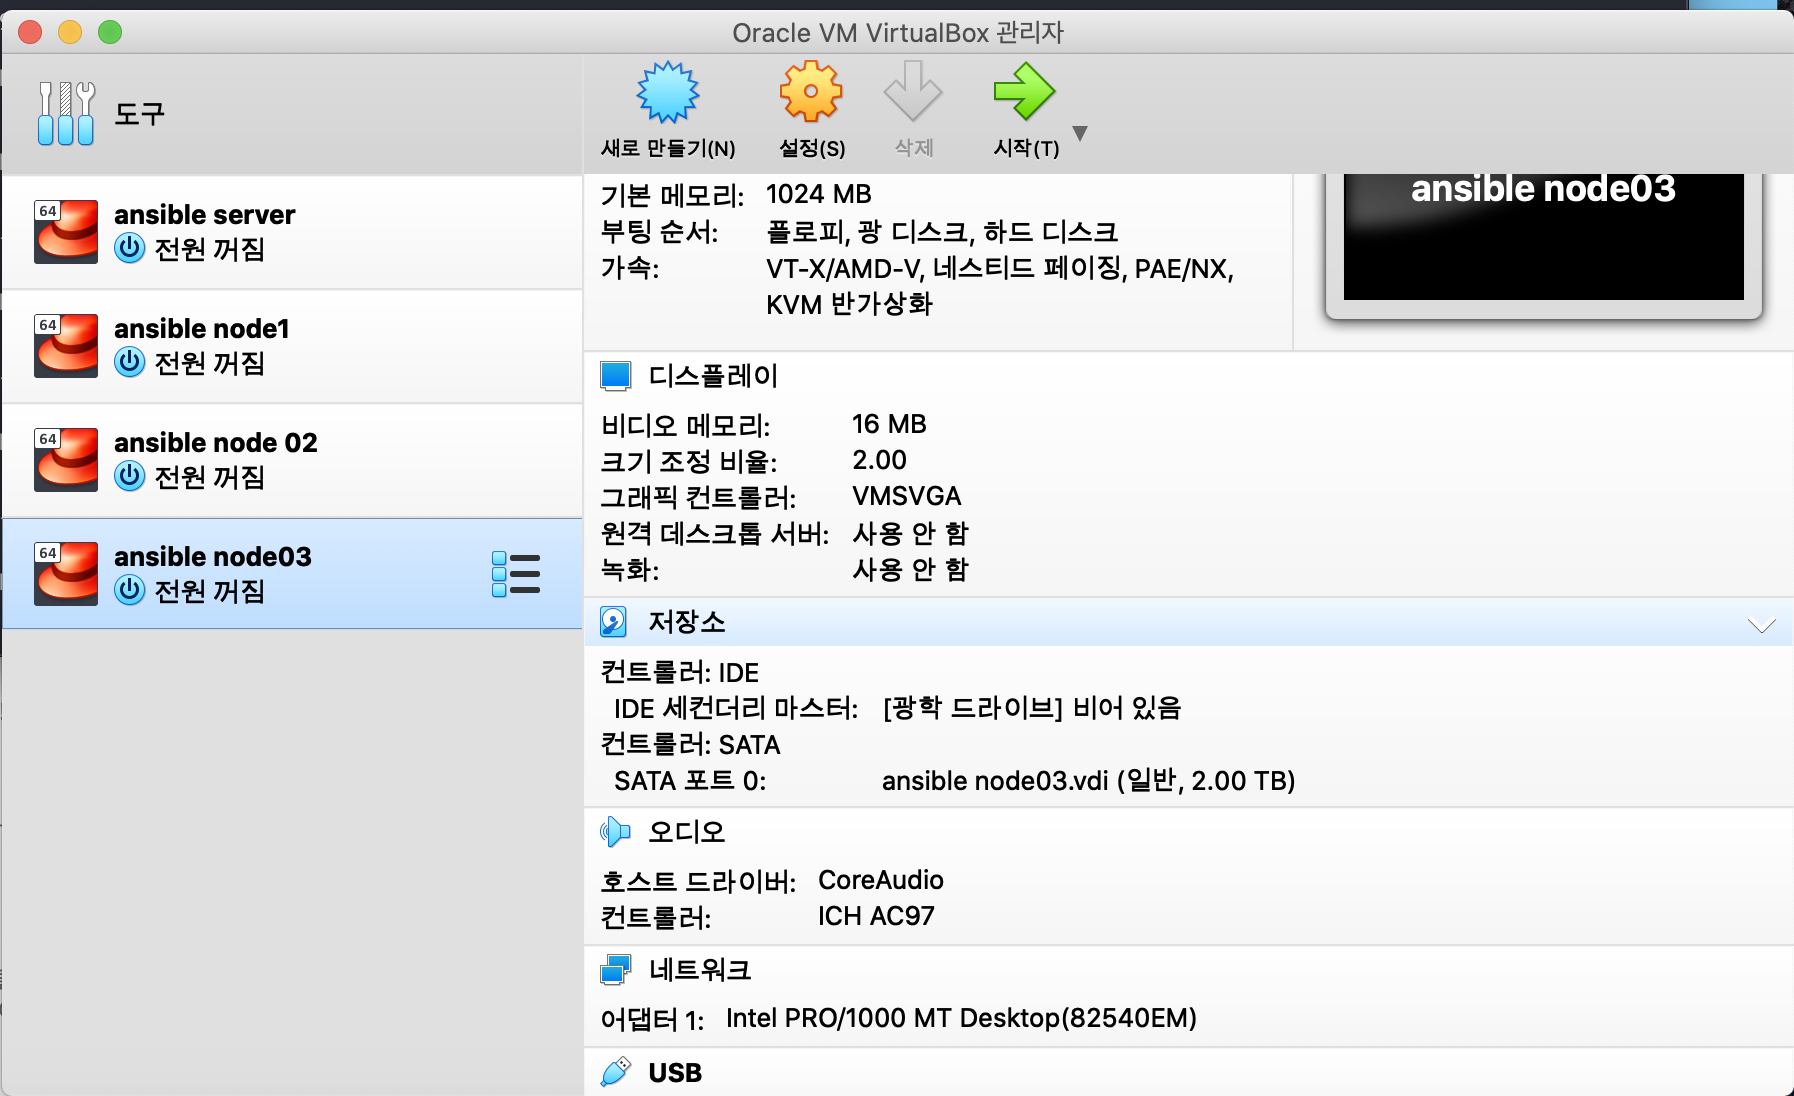Click the CoreAudio host driver value

tap(881, 880)
